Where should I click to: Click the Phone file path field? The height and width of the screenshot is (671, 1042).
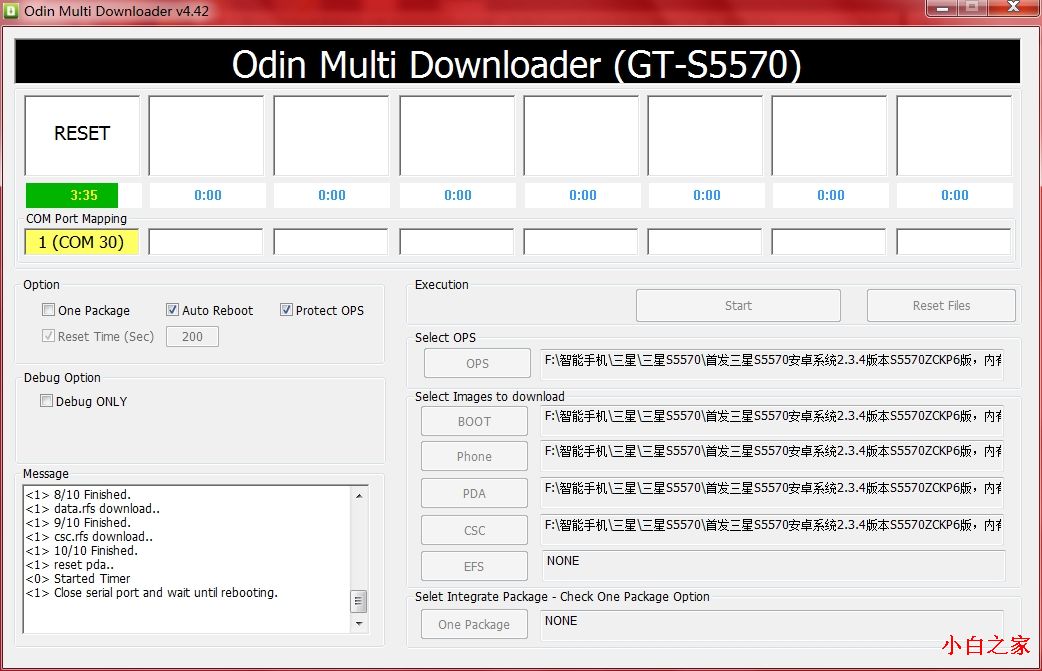(772, 456)
